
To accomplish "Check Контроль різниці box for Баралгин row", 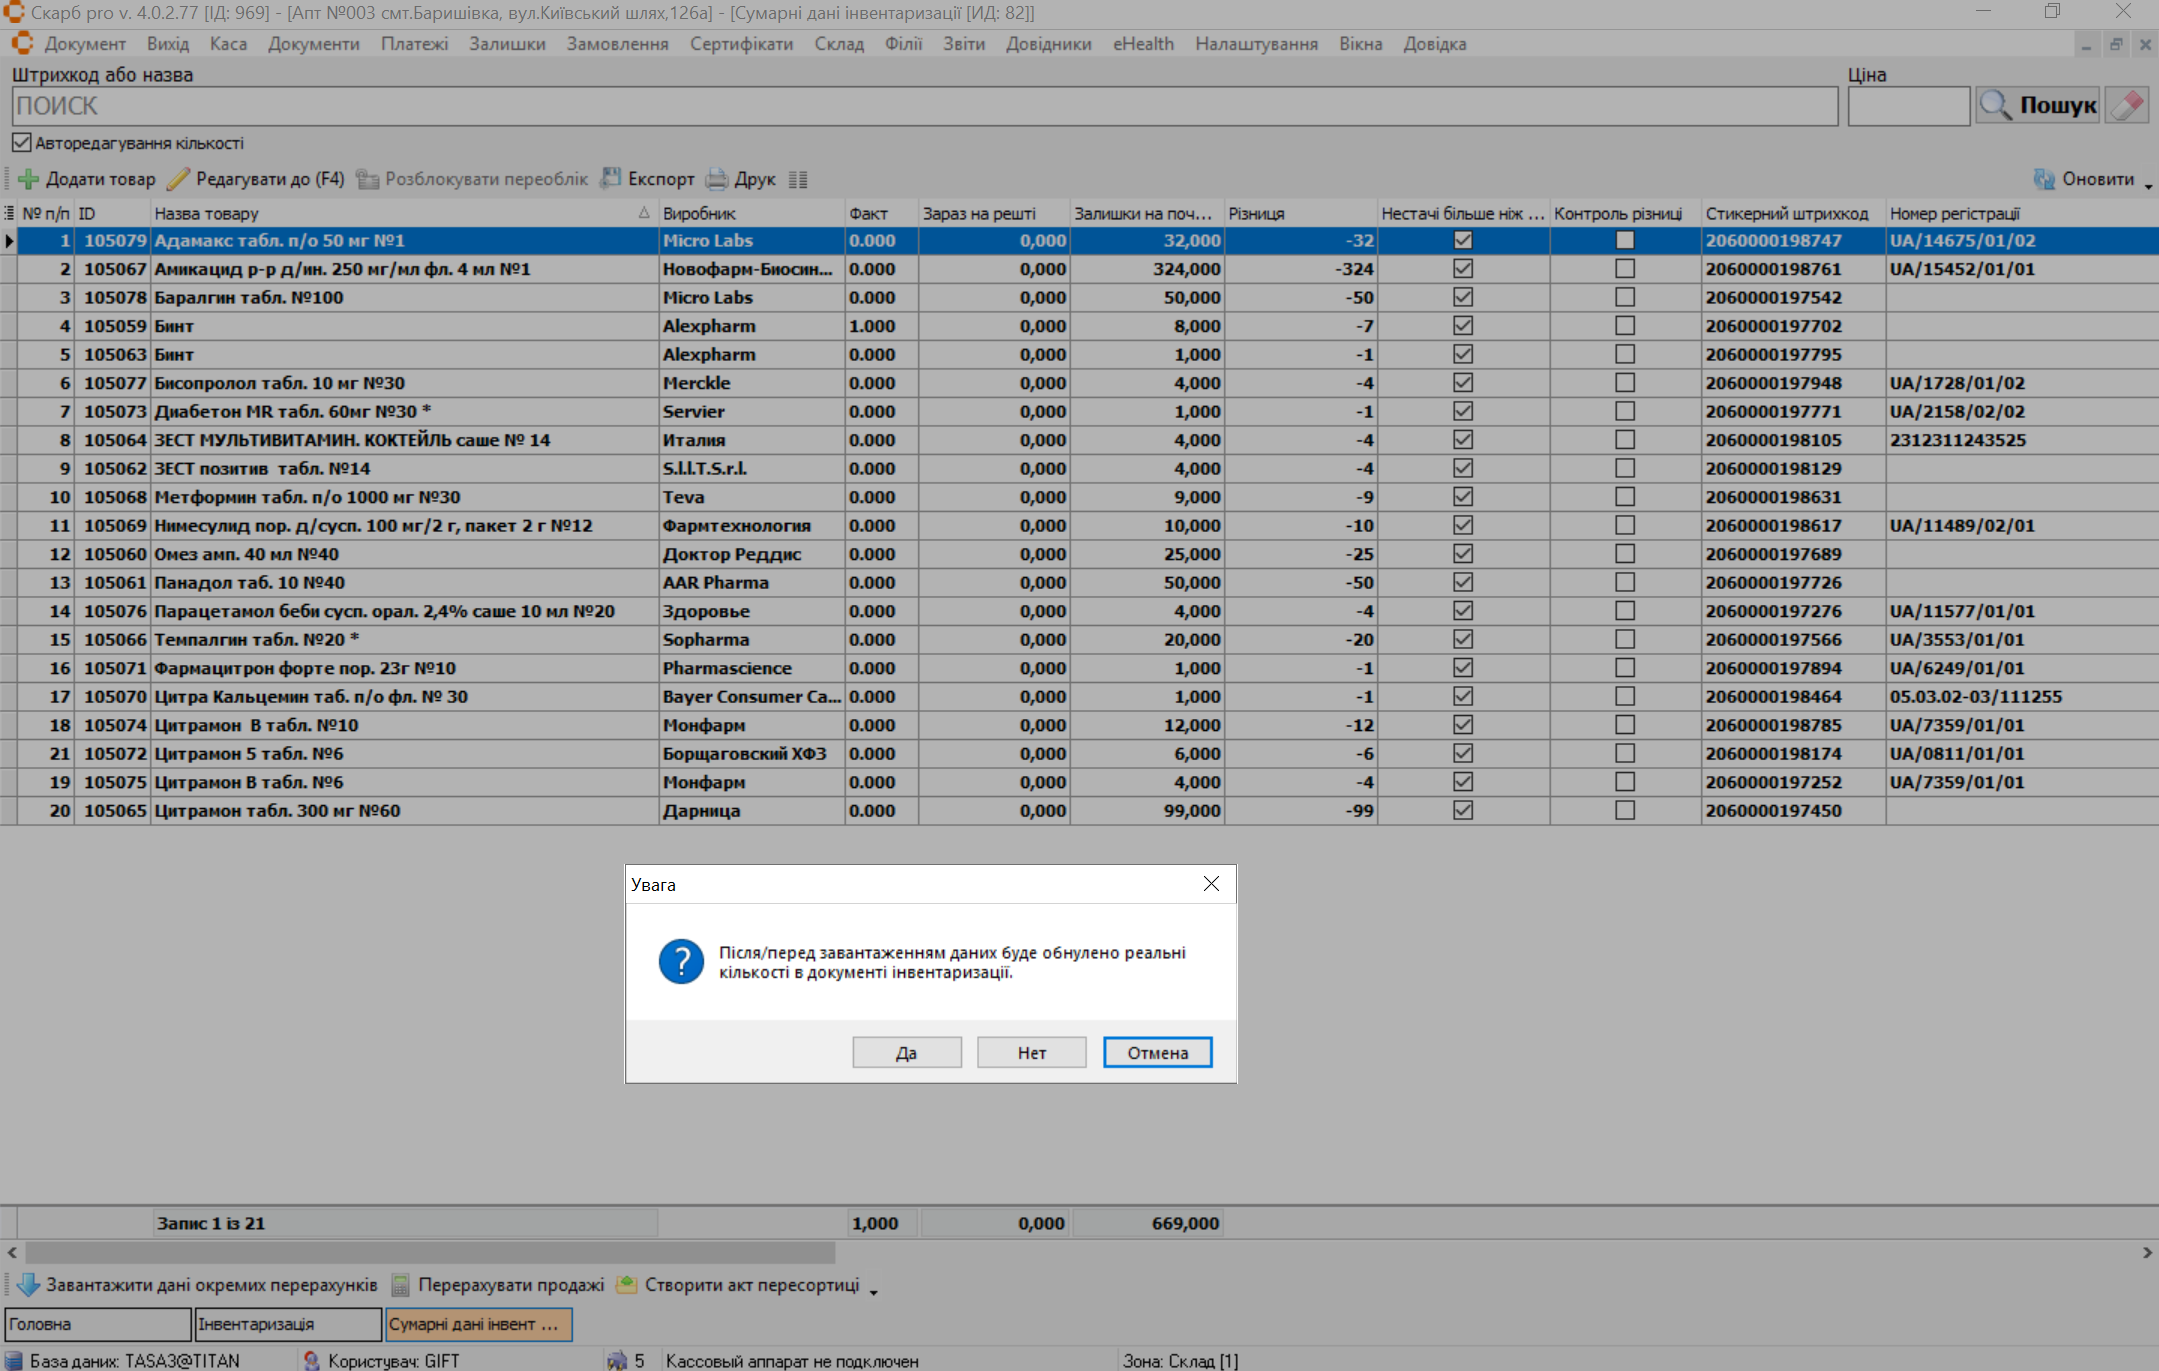I will pos(1625,297).
